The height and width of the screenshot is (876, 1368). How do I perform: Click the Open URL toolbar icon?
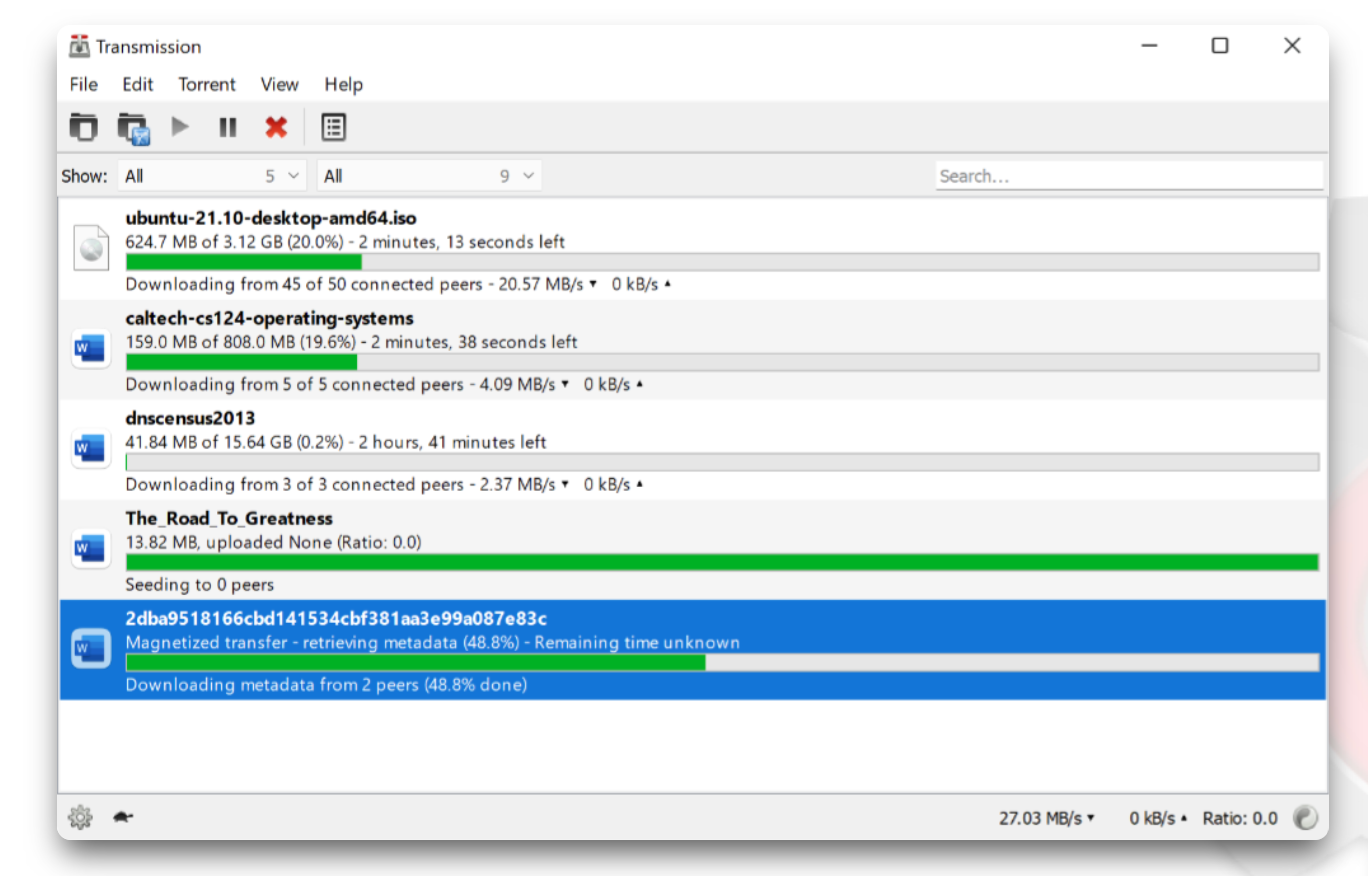tap(133, 128)
